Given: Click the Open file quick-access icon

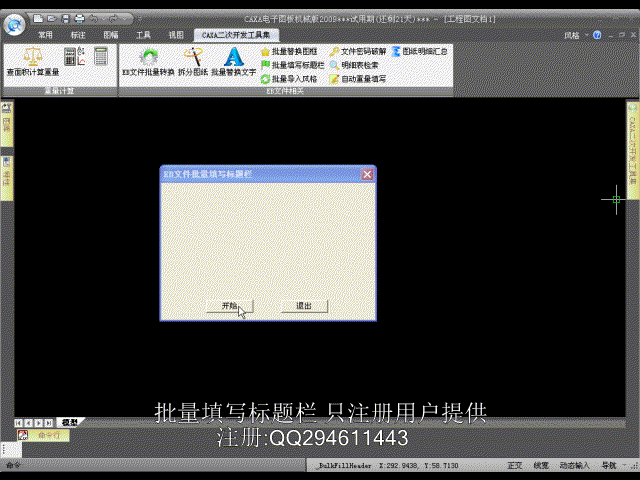Looking at the screenshot, I should (52, 18).
